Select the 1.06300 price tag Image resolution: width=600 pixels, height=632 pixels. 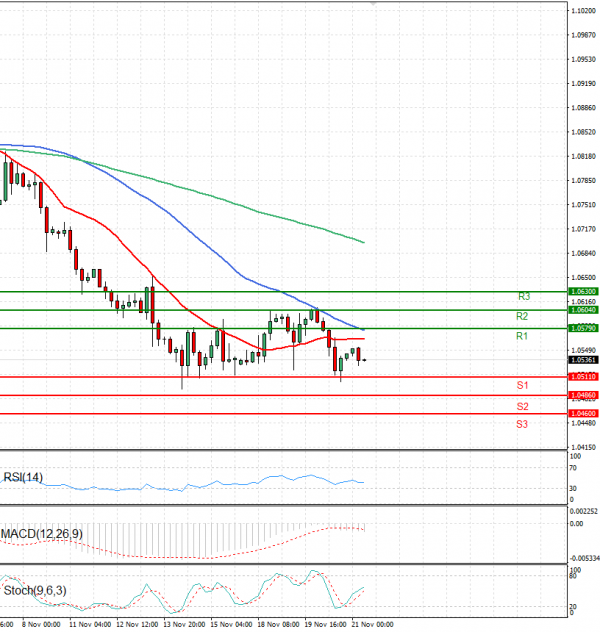[x=583, y=291]
